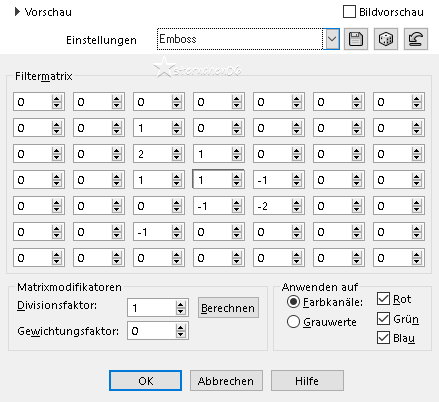439x402 pixels.
Task: Randomize parameters with the dice icon
Action: 386,39
